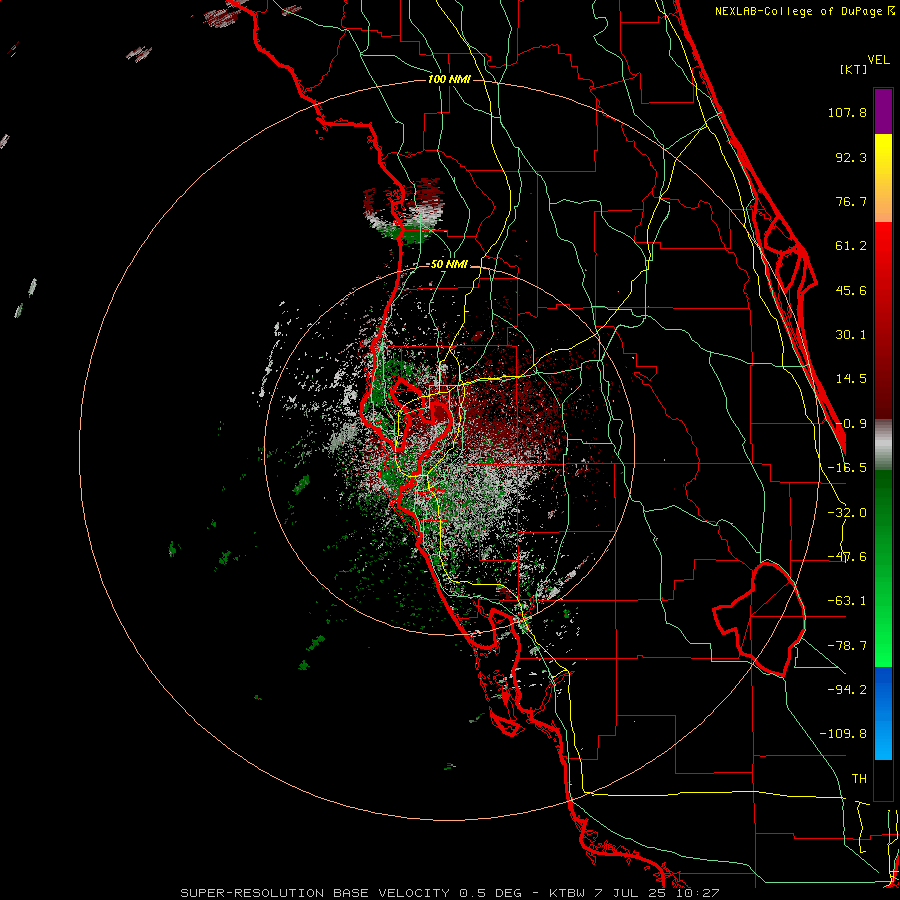
Task: Click the -32.0 value on the velocity scale
Action: coord(847,513)
